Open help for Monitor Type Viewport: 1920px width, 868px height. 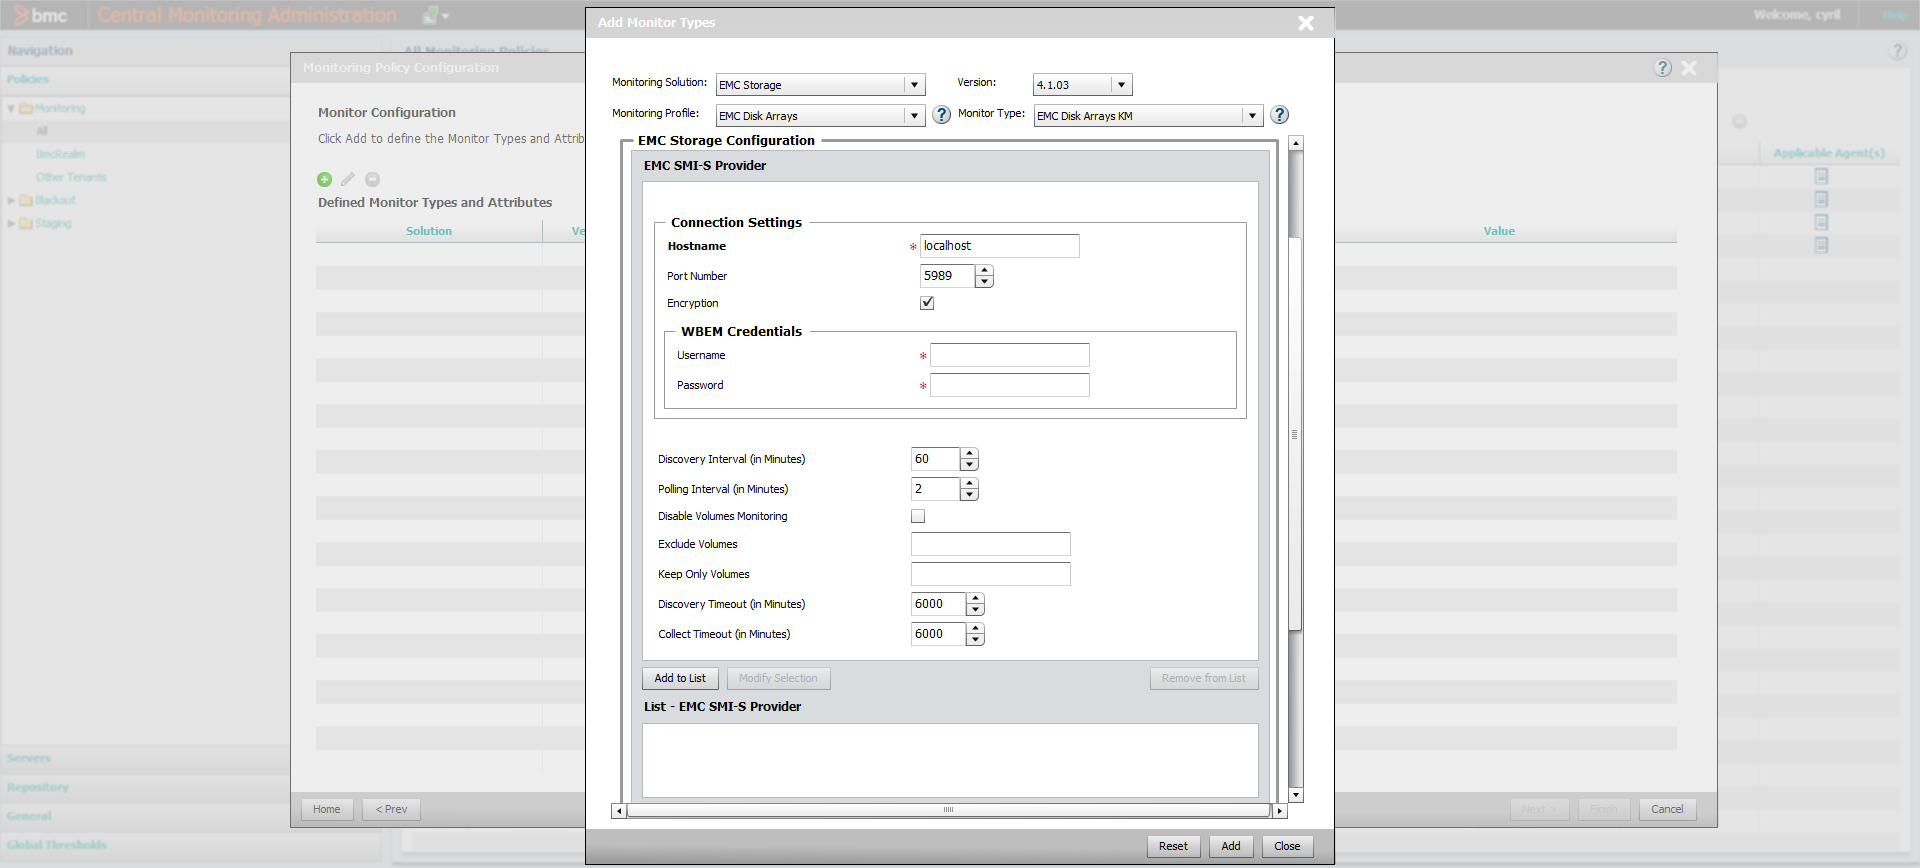click(x=1279, y=115)
